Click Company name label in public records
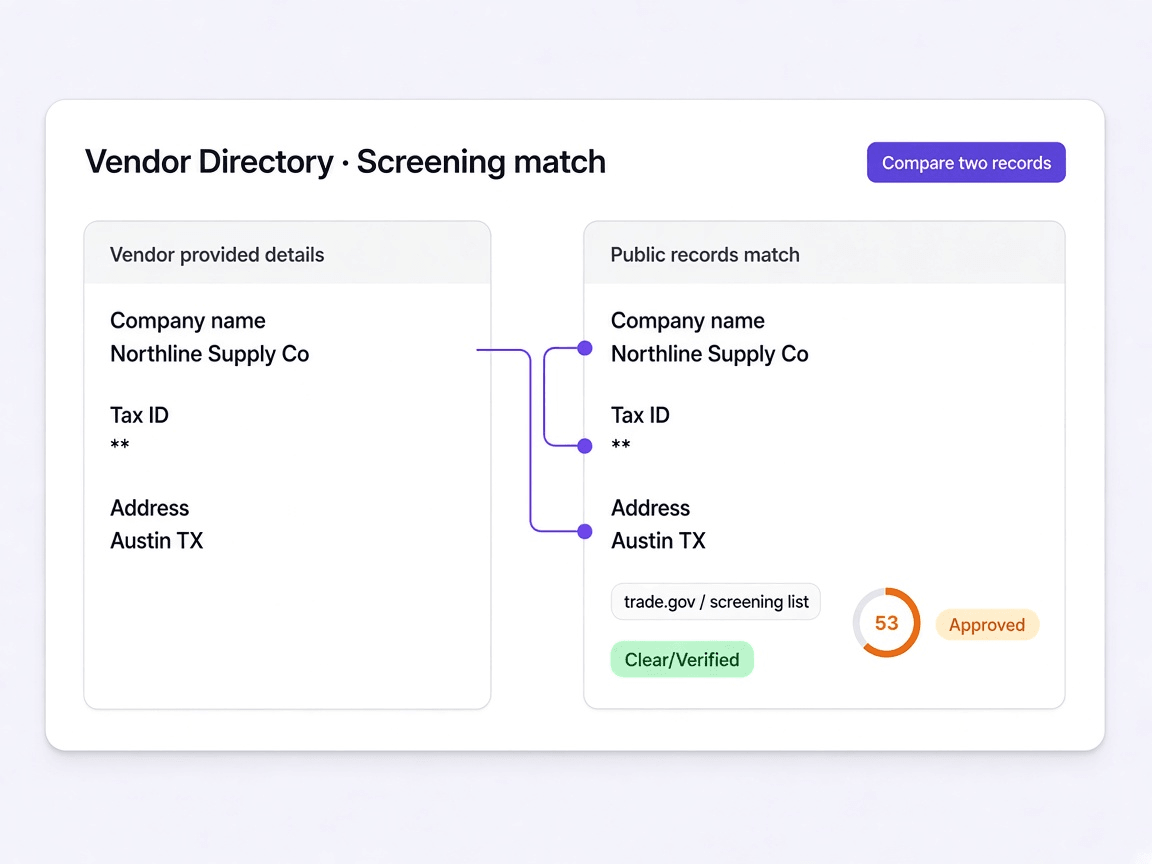 (688, 321)
